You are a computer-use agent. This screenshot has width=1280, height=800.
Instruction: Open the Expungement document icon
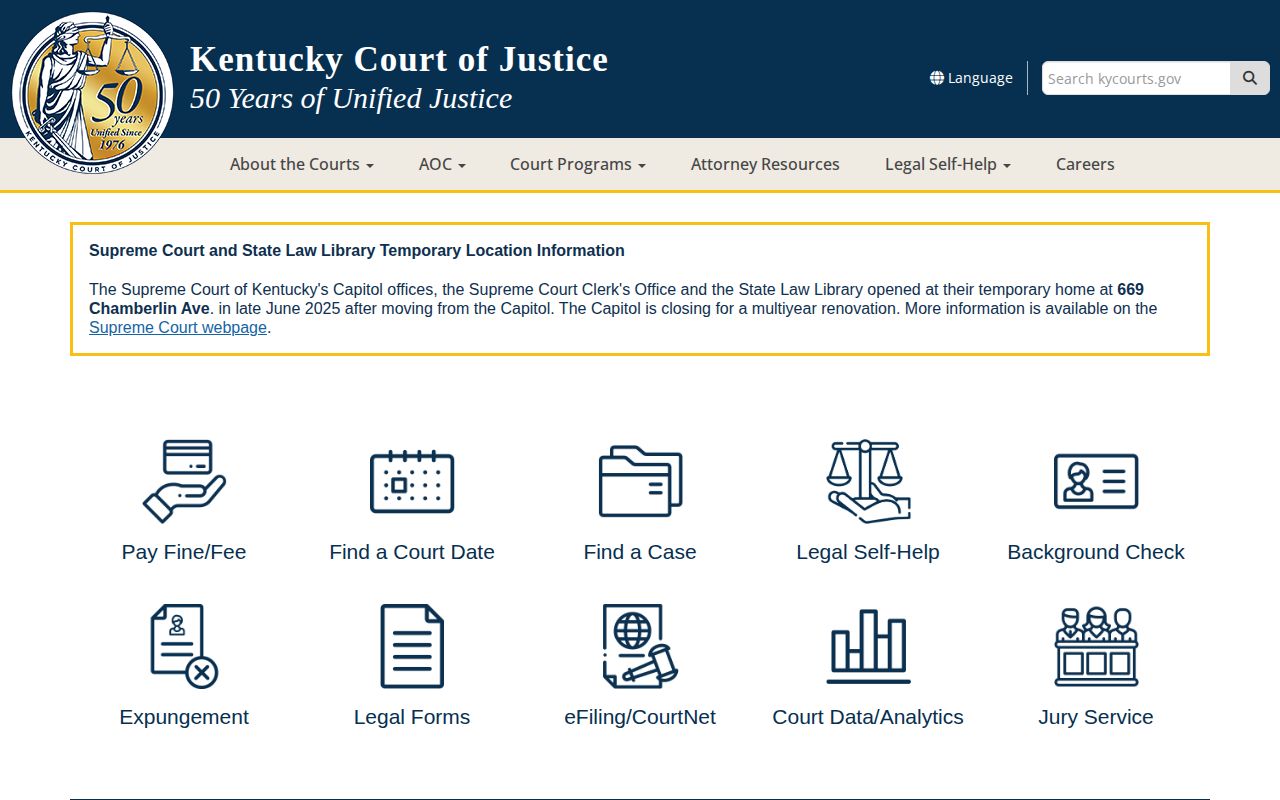pyautogui.click(x=184, y=646)
